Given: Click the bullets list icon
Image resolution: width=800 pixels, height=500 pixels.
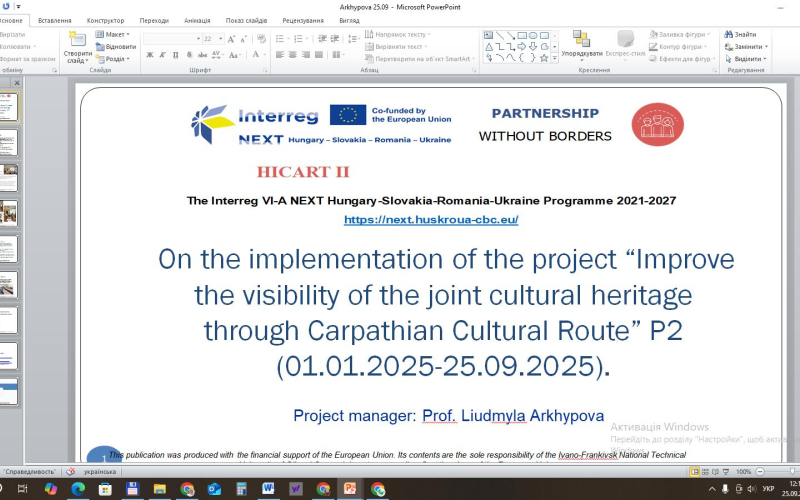Looking at the screenshot, I should tap(282, 37).
